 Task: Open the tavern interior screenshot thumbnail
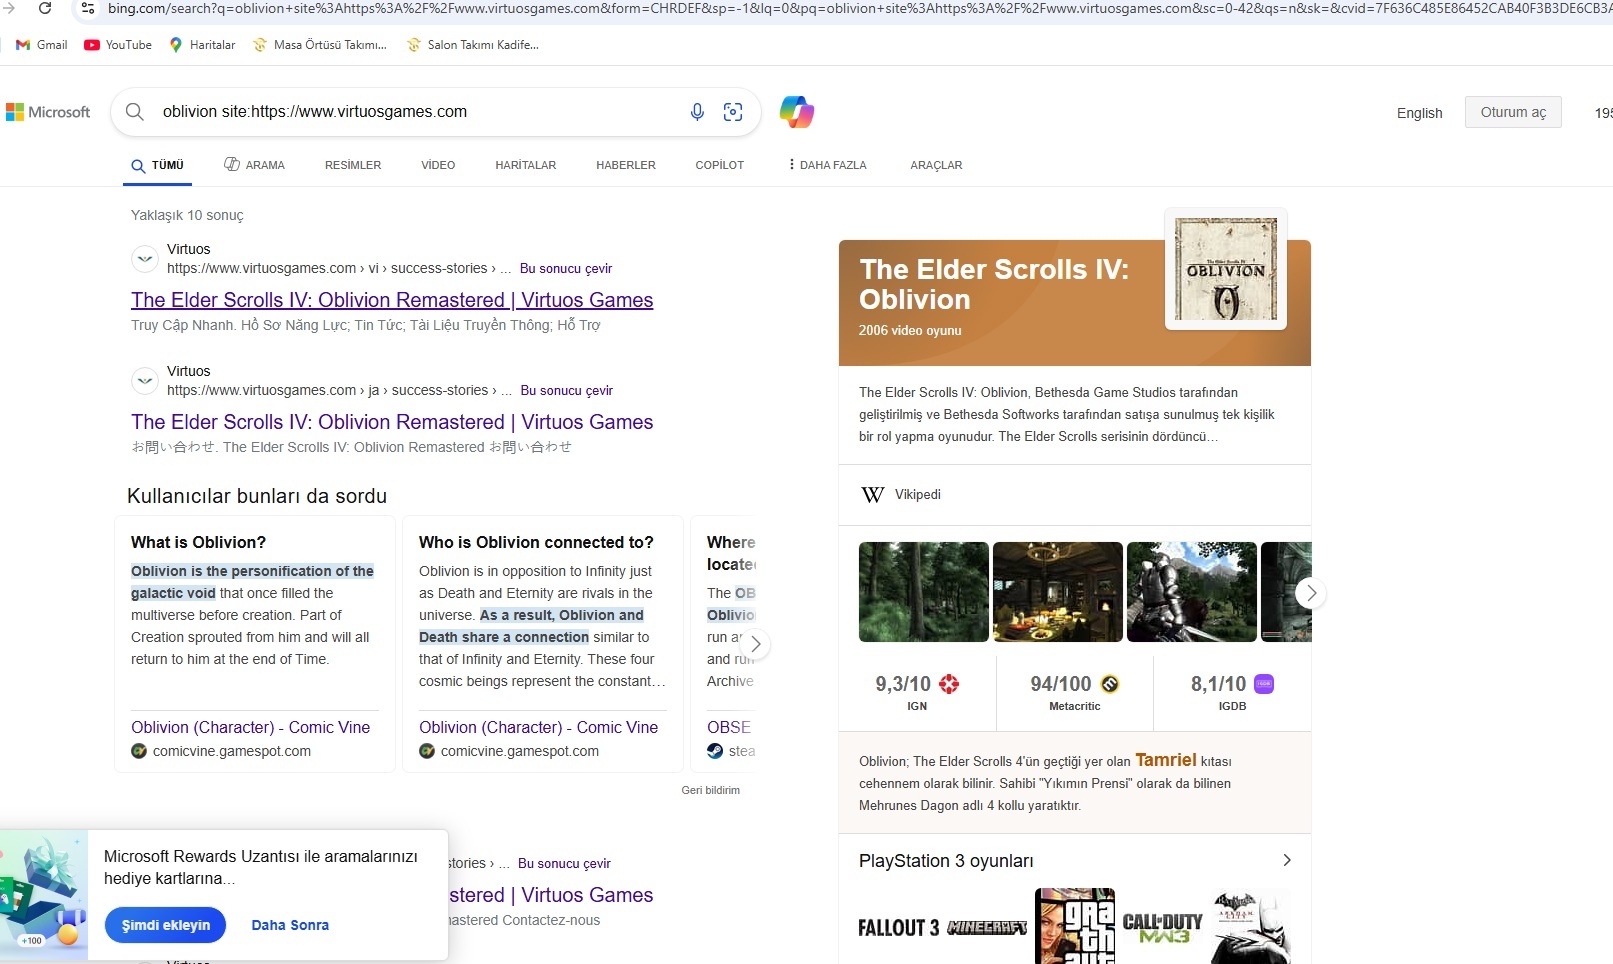(x=1058, y=592)
